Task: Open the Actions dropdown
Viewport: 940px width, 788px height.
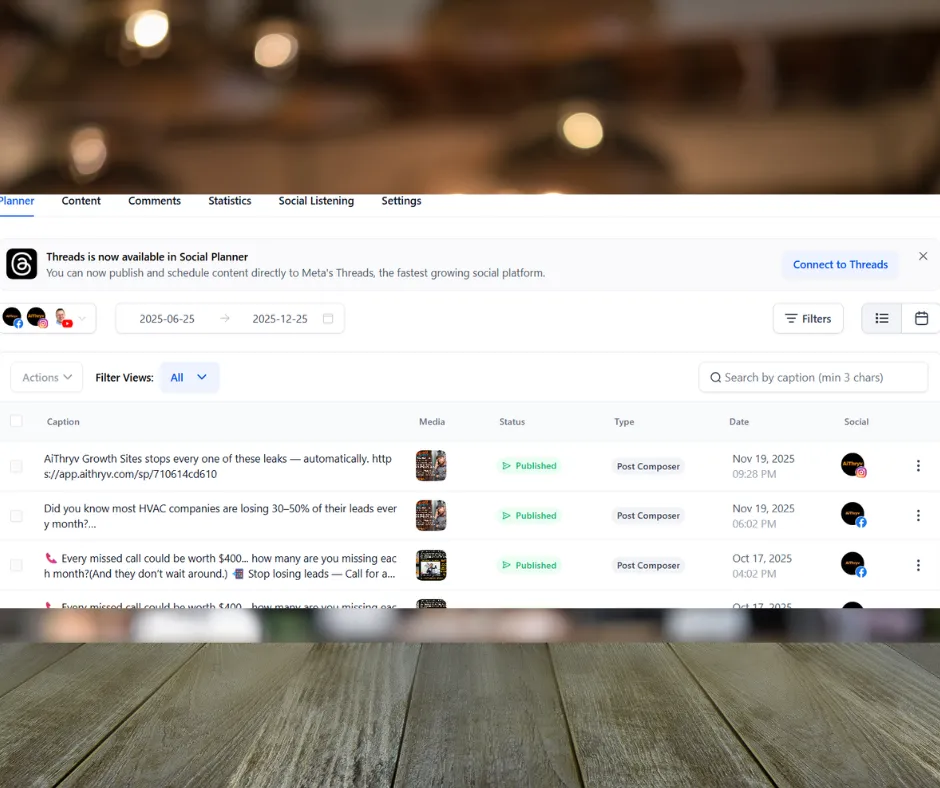Action: click(47, 377)
